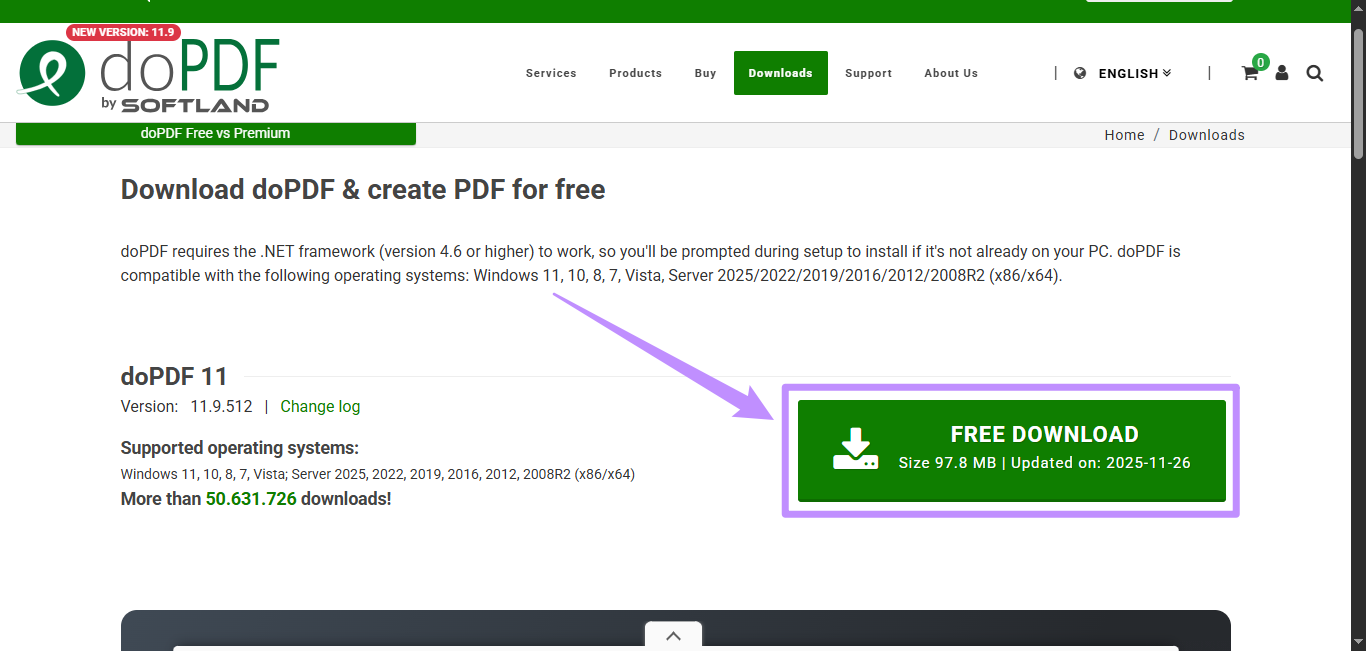Click the search magnifier icon

(x=1315, y=73)
